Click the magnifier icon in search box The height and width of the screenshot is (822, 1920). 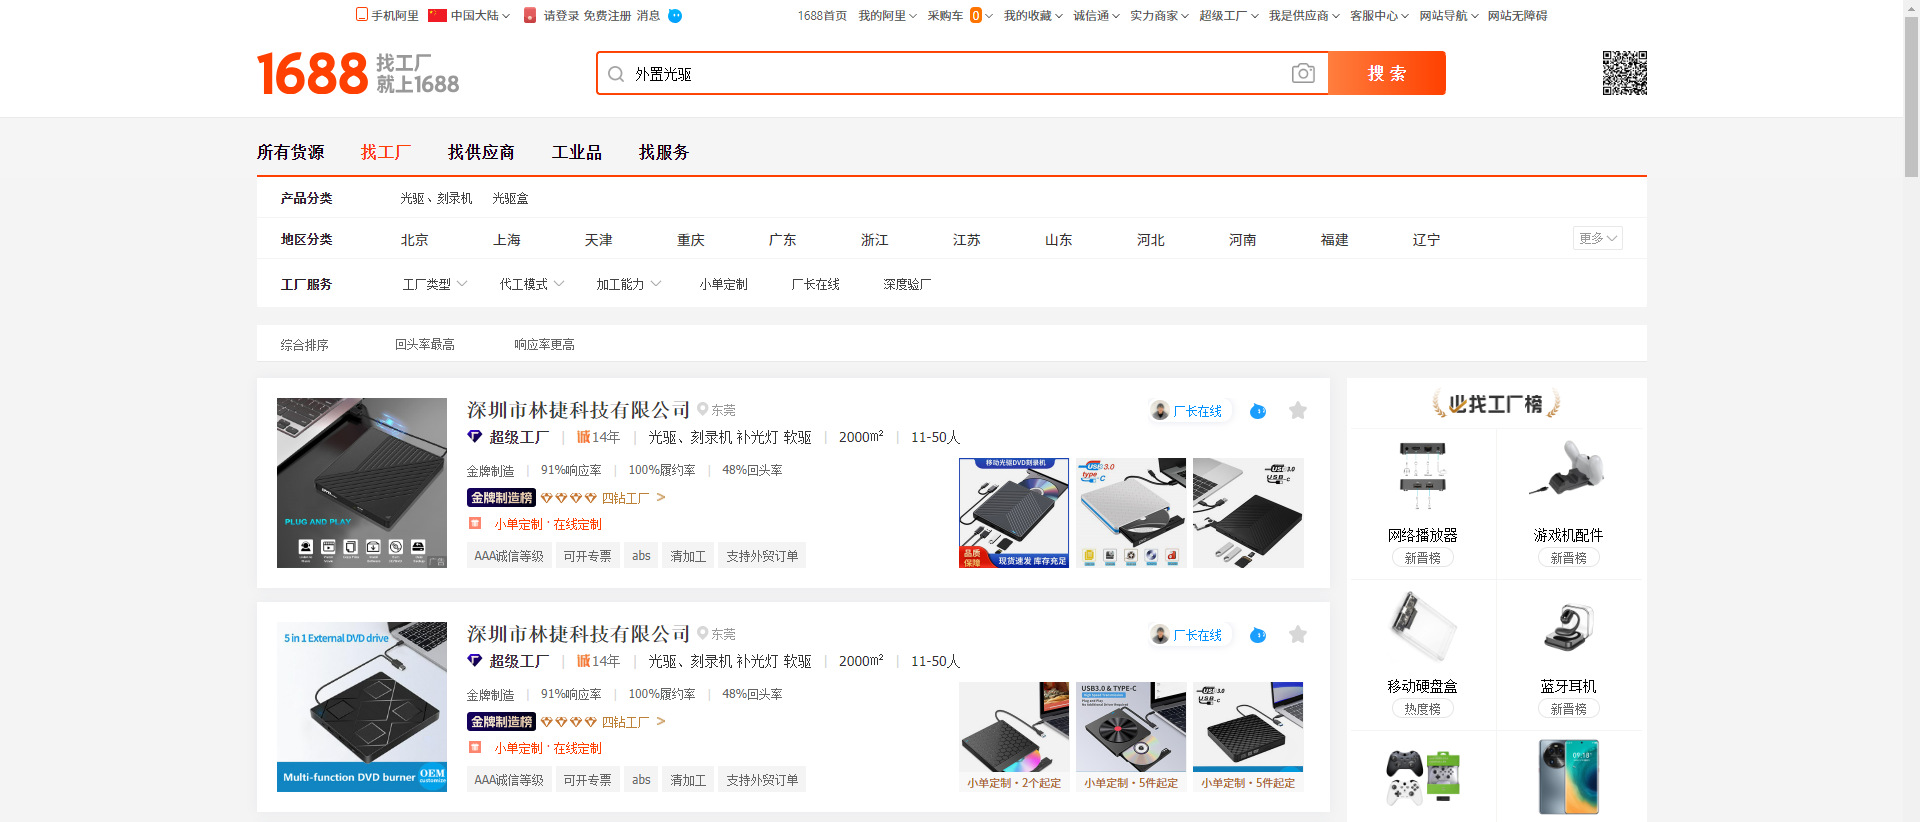616,74
